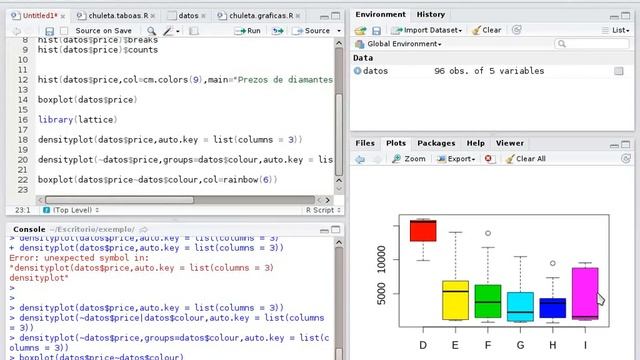Open the Export dropdown in Plots pane
640x360 pixels.
[456, 159]
